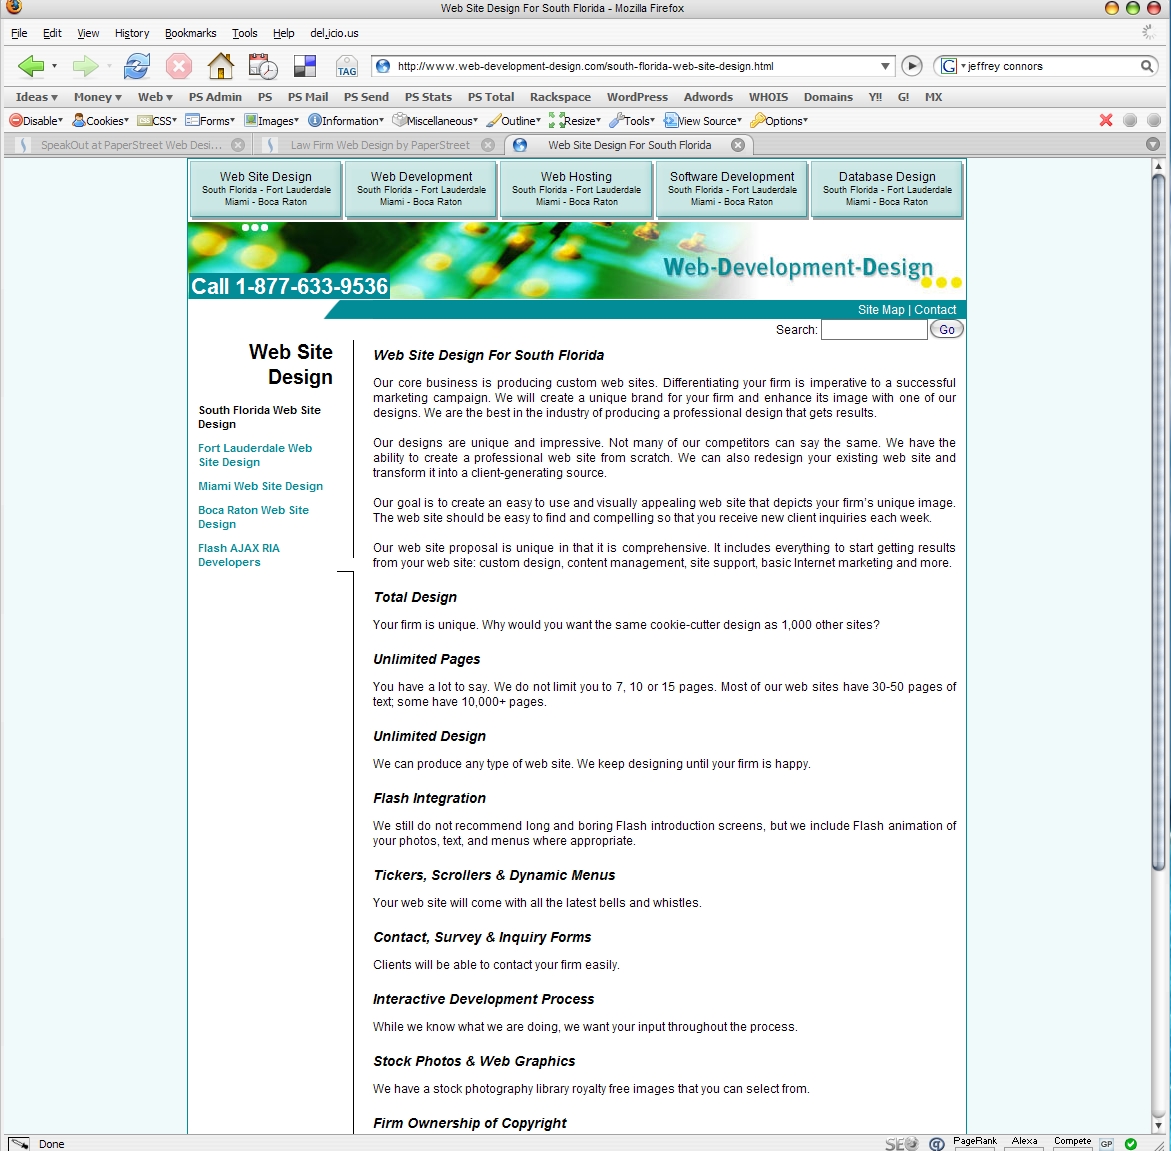
Task: Open the Cookies dropdown menu
Action: pyautogui.click(x=100, y=120)
